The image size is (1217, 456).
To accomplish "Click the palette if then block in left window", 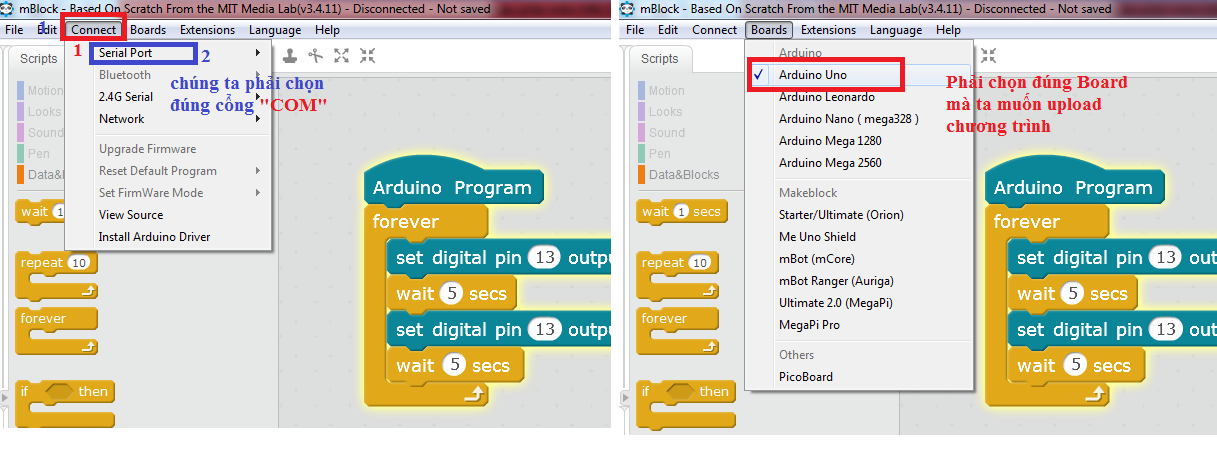I will coord(65,404).
